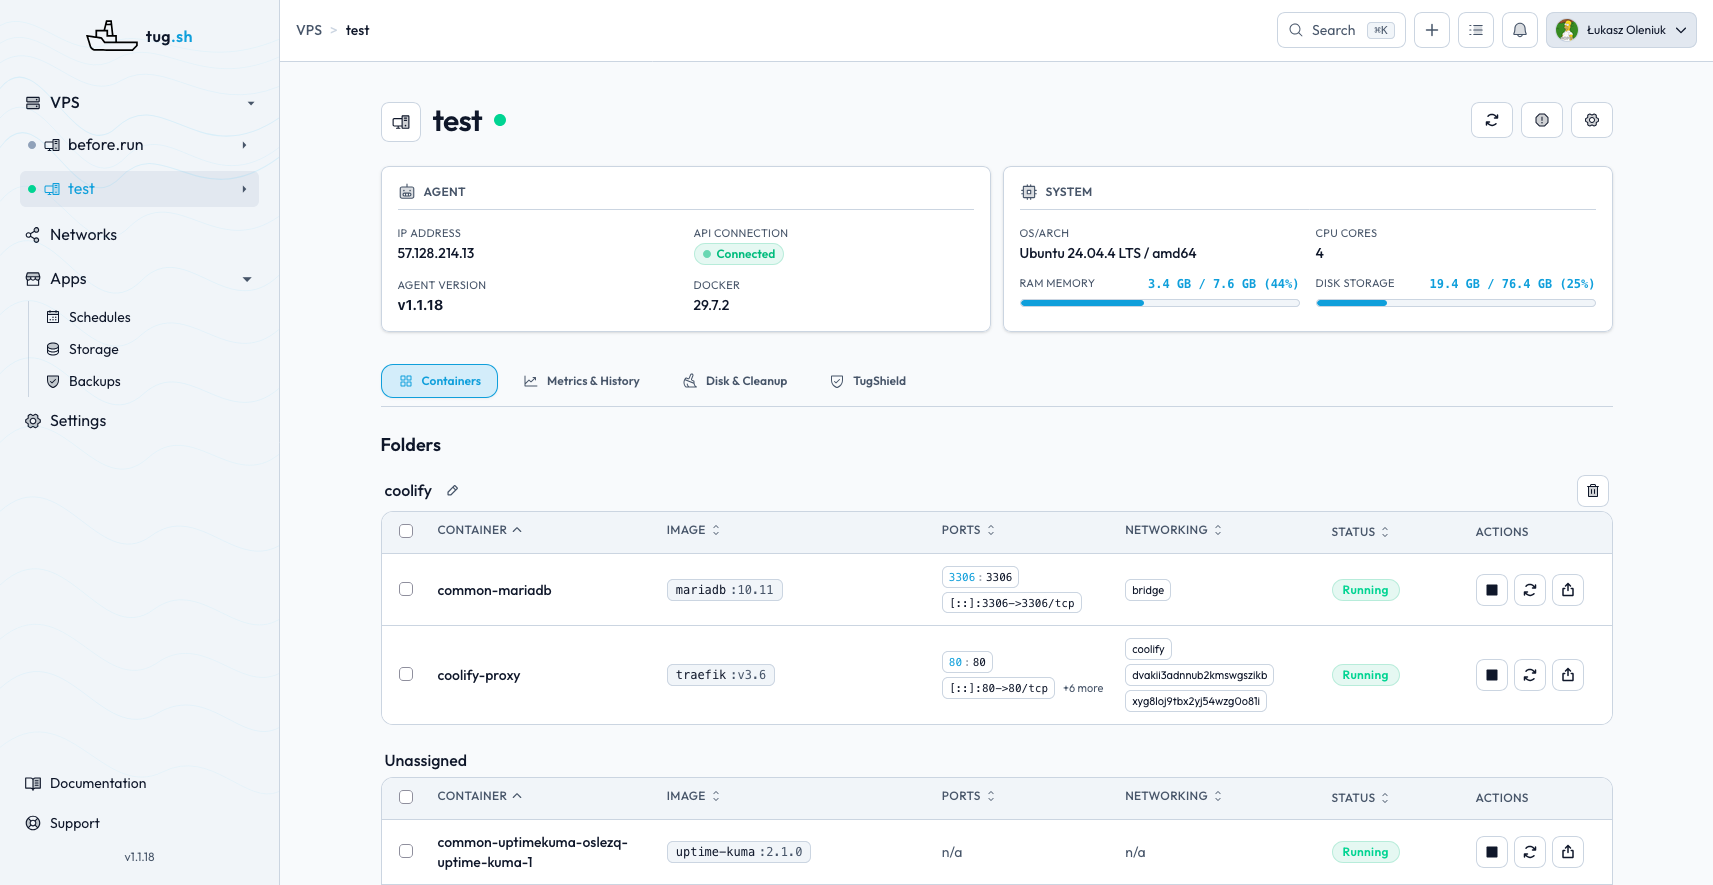The image size is (1713, 885).
Task: Open share action for common-mariadb
Action: tap(1567, 590)
